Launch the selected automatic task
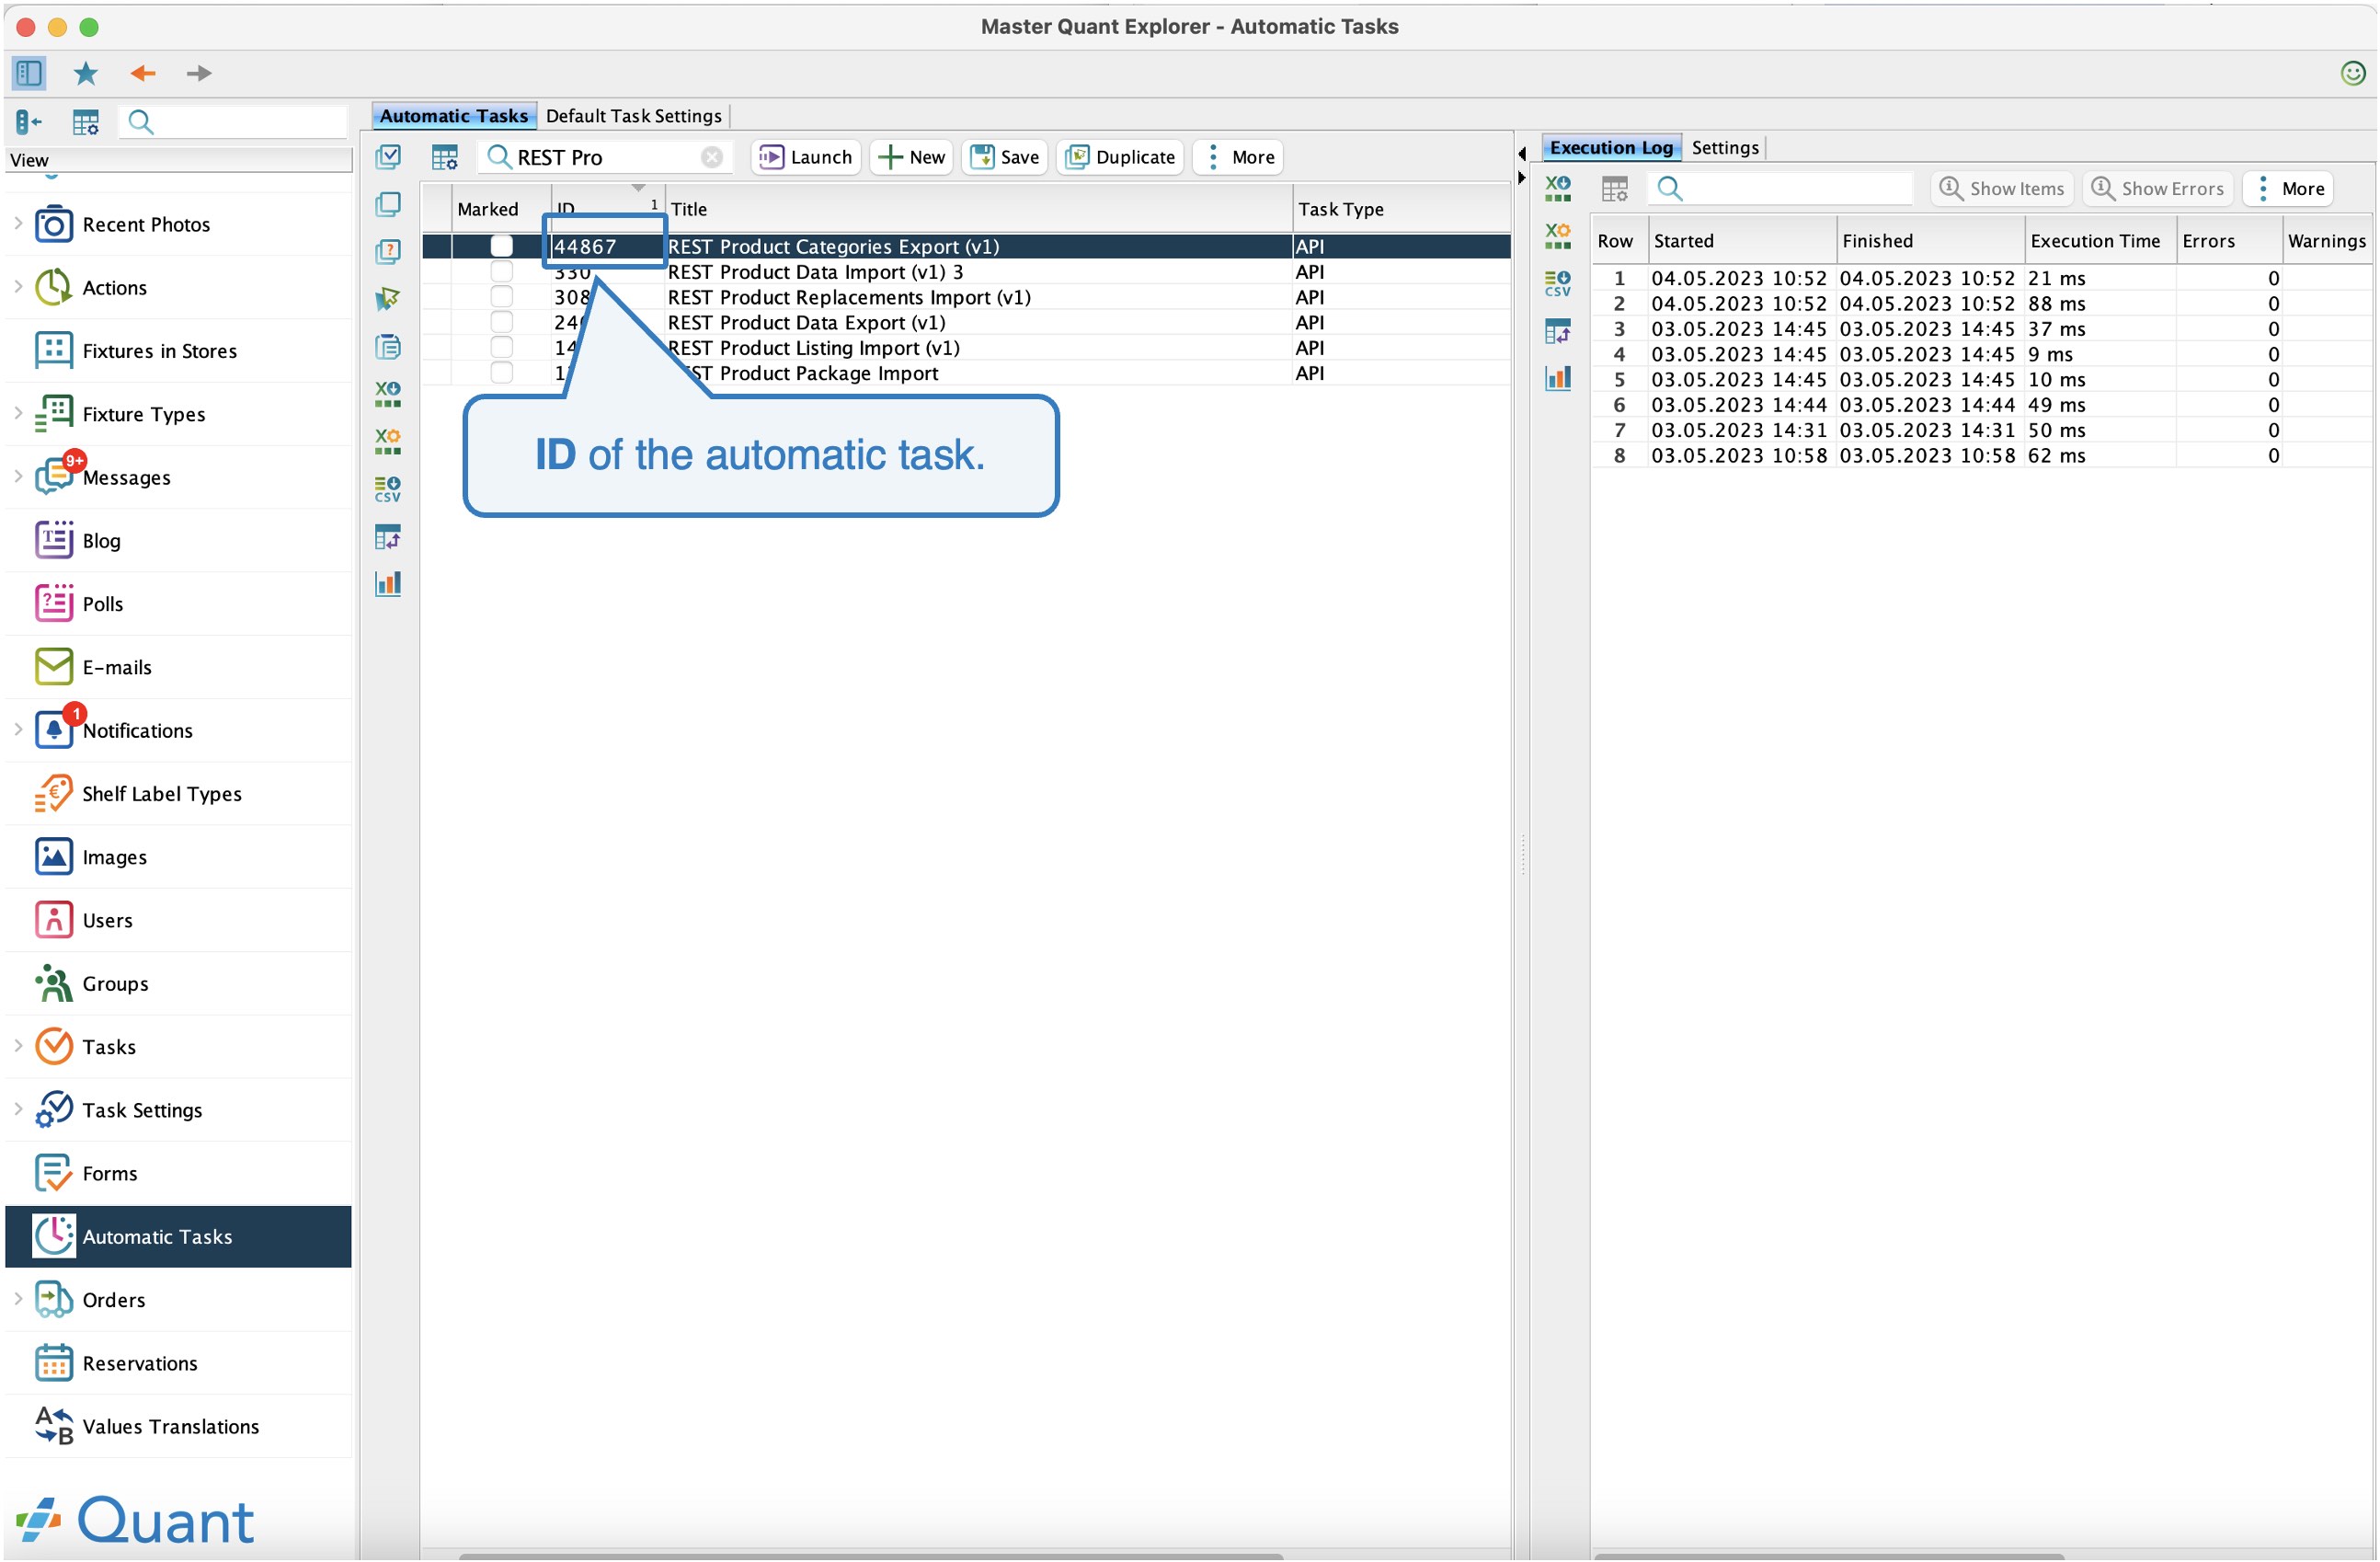Viewport: 2380px width, 1562px height. [805, 157]
